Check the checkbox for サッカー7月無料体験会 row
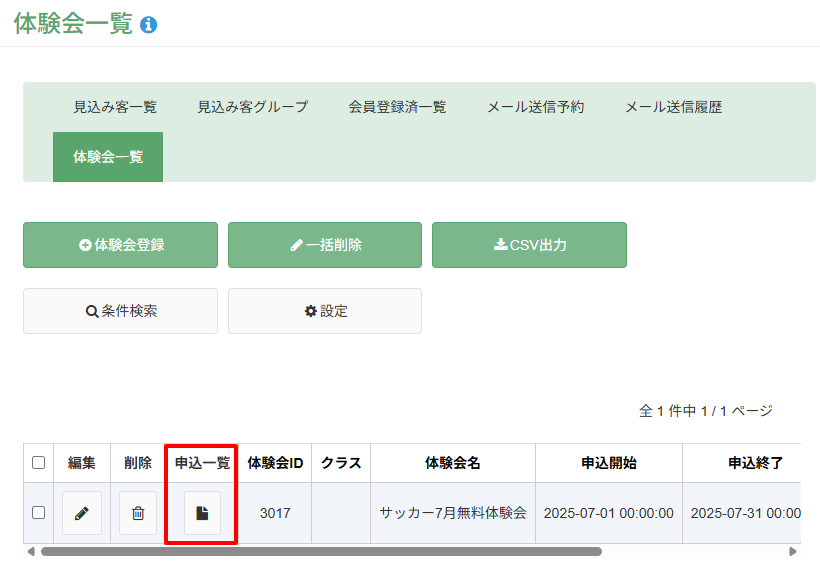Viewport: 820px width, 569px height. pos(38,513)
